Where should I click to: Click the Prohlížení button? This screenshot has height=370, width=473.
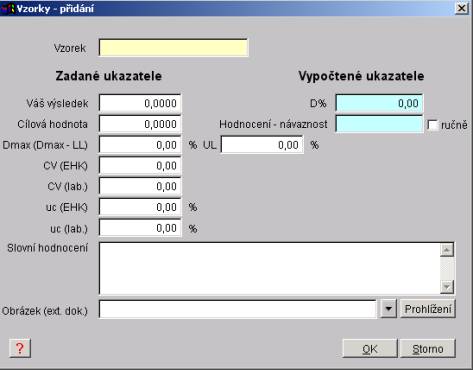(428, 309)
